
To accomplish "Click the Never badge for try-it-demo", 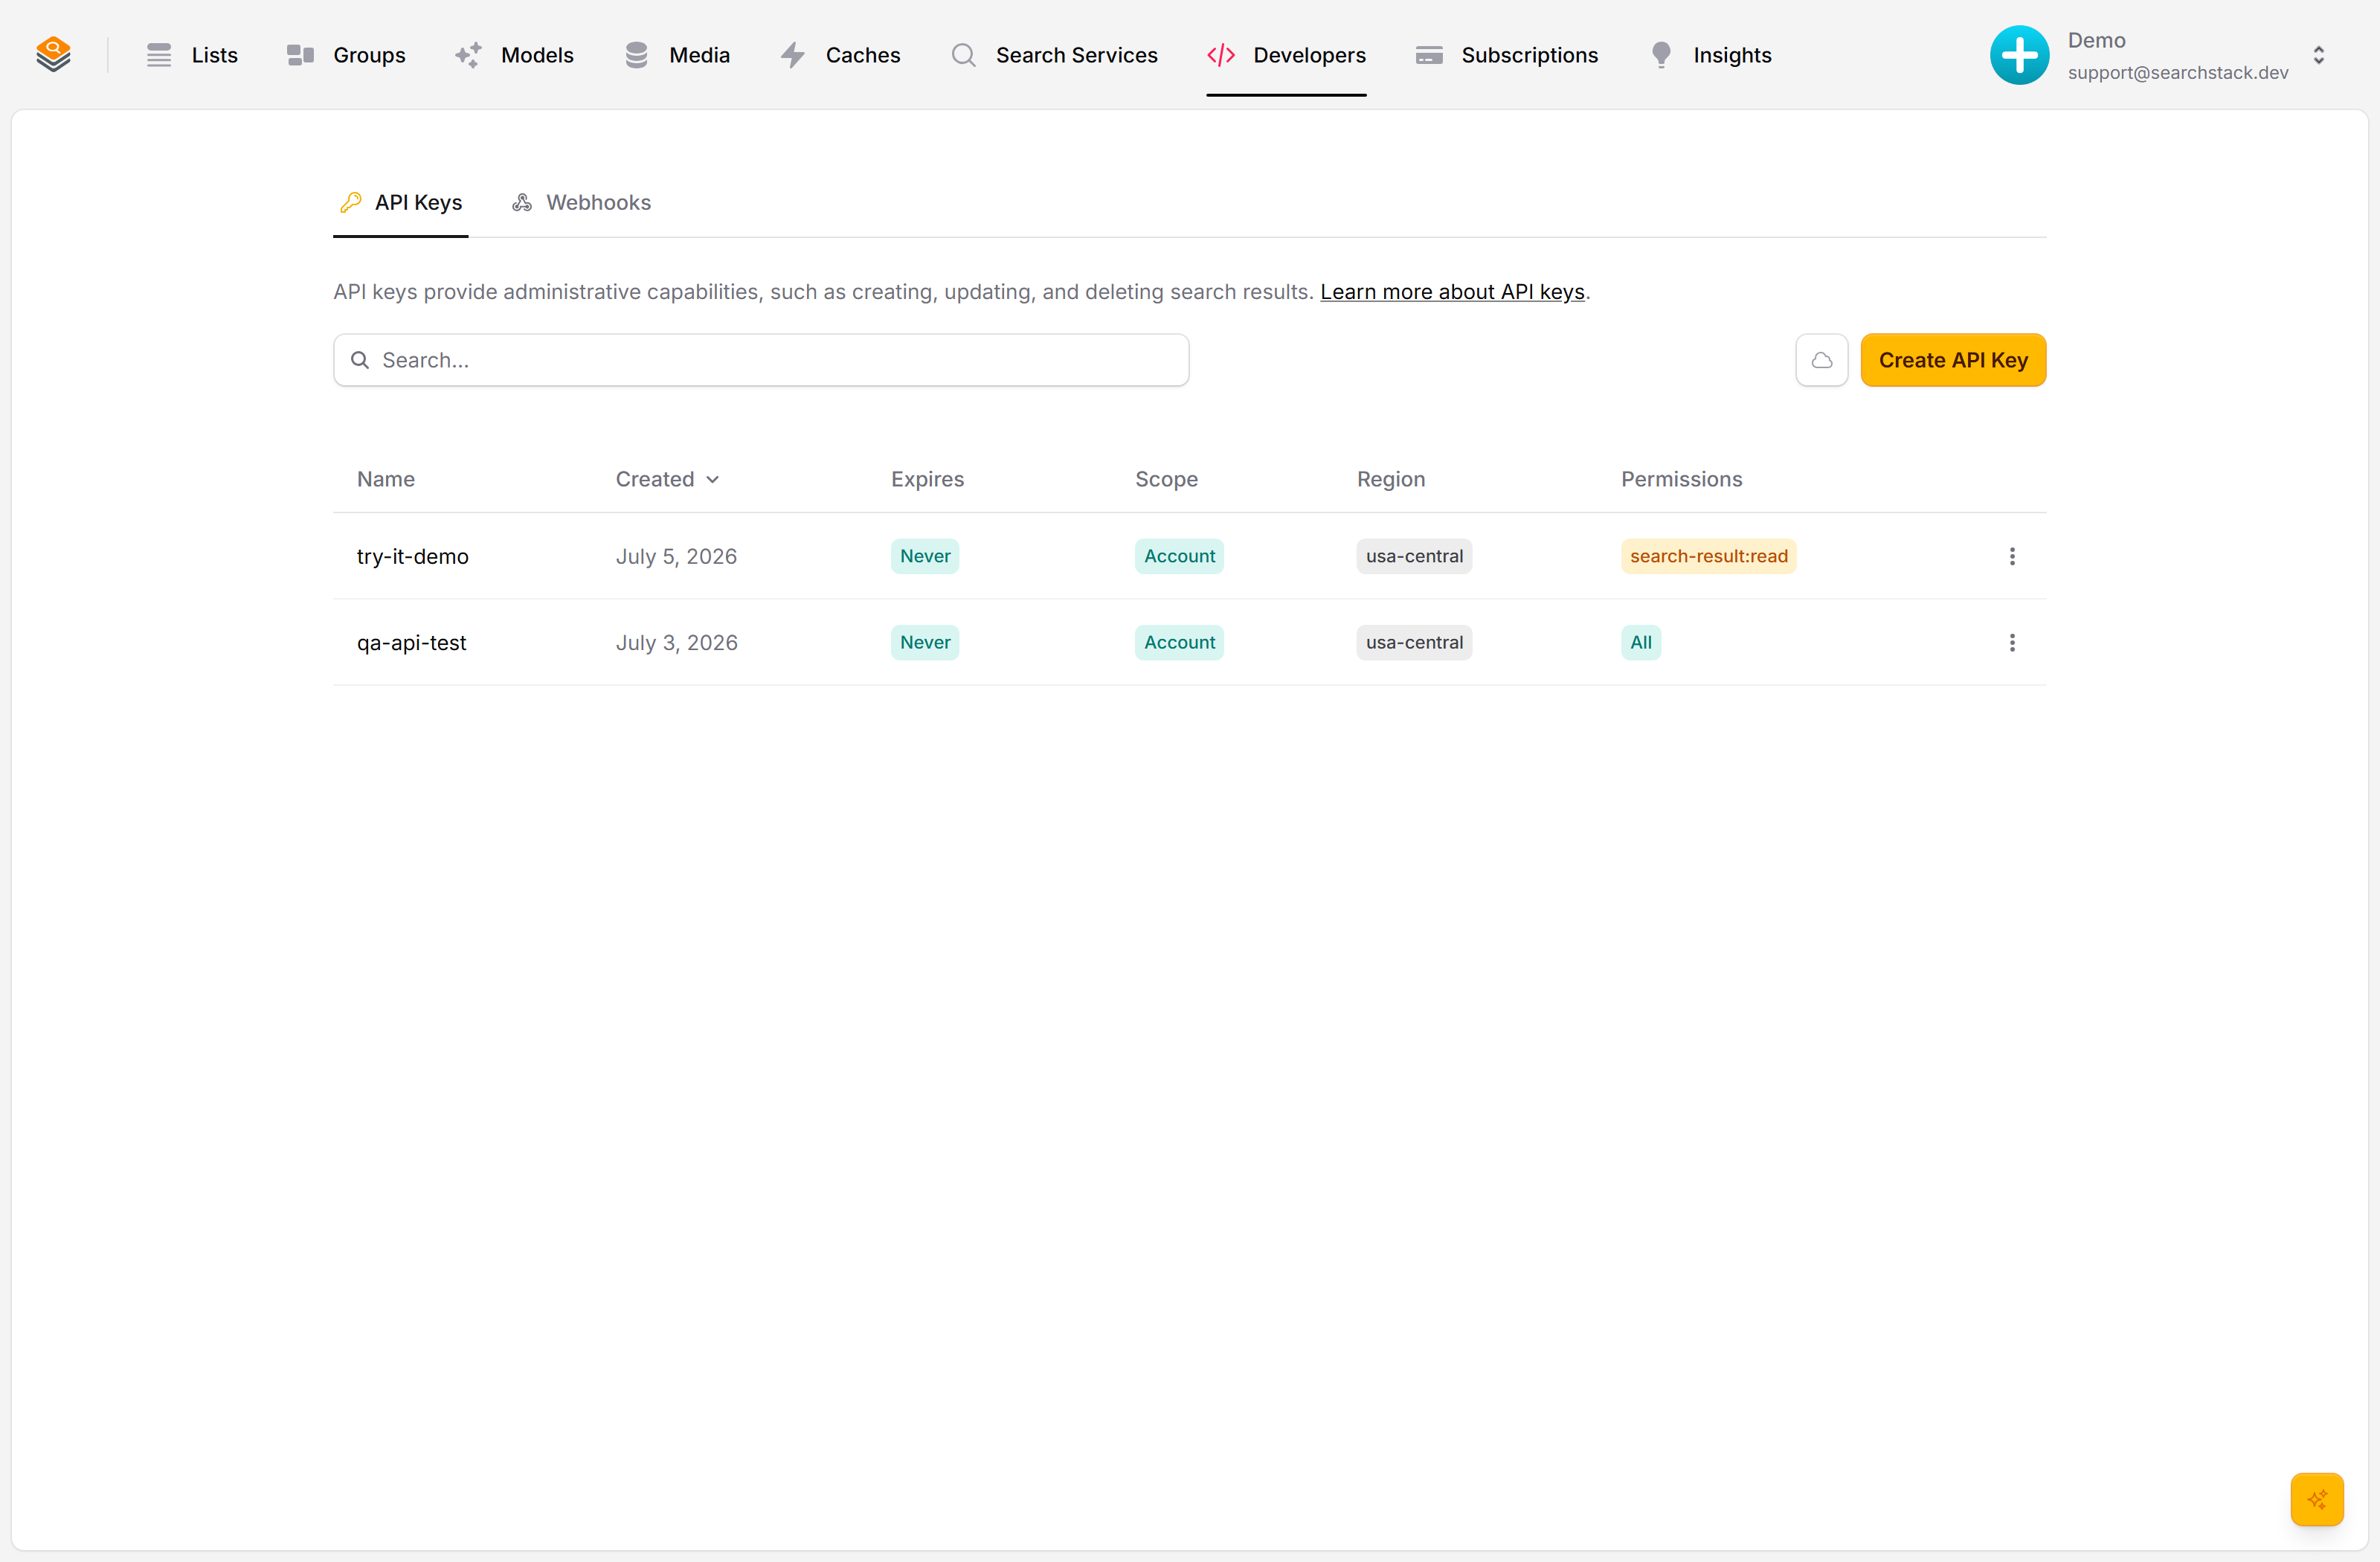I will point(925,556).
